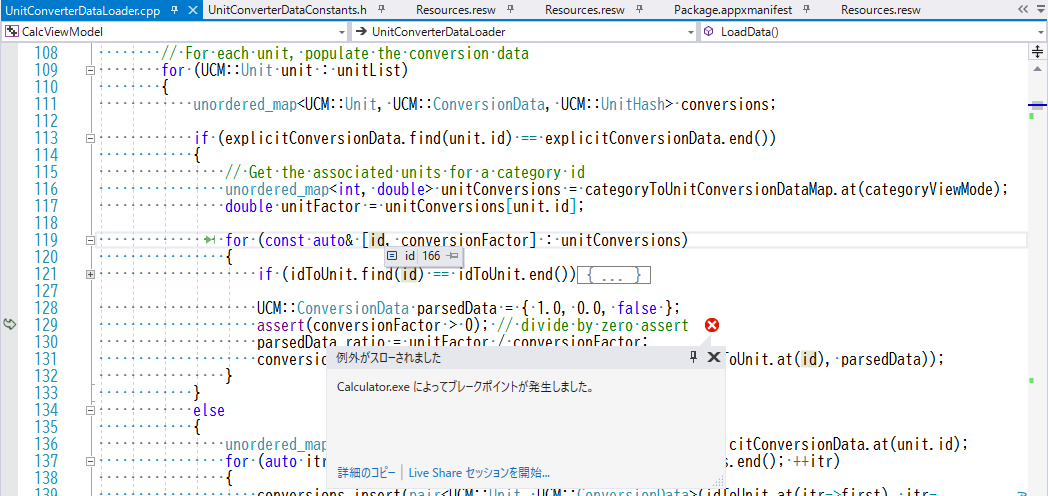Click the id value 166 in data tip
Viewport: 1048px width, 496px height.
click(x=431, y=256)
